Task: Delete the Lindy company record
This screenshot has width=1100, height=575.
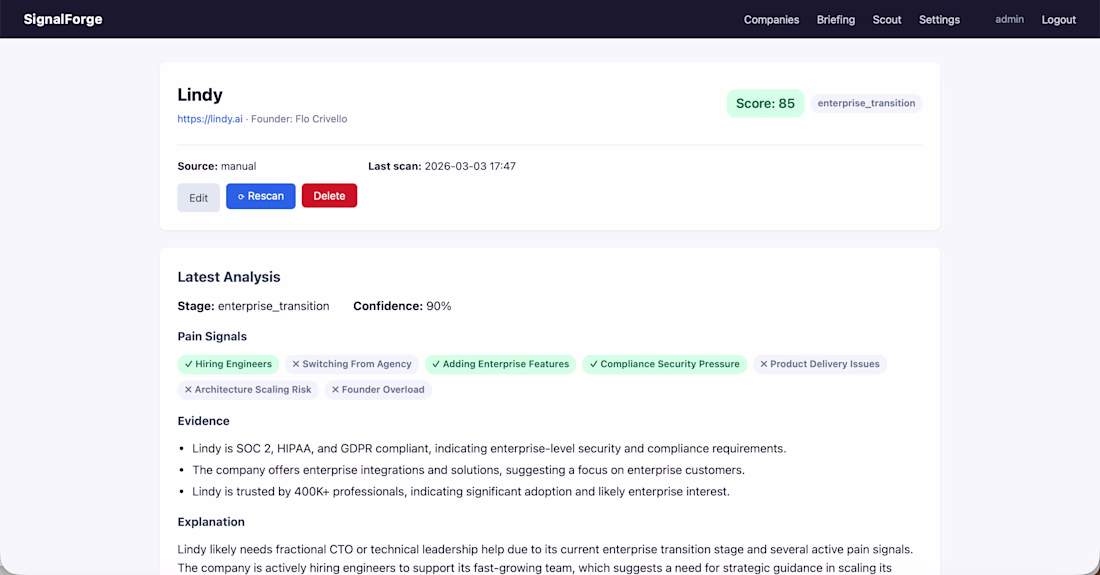Action: click(x=329, y=196)
